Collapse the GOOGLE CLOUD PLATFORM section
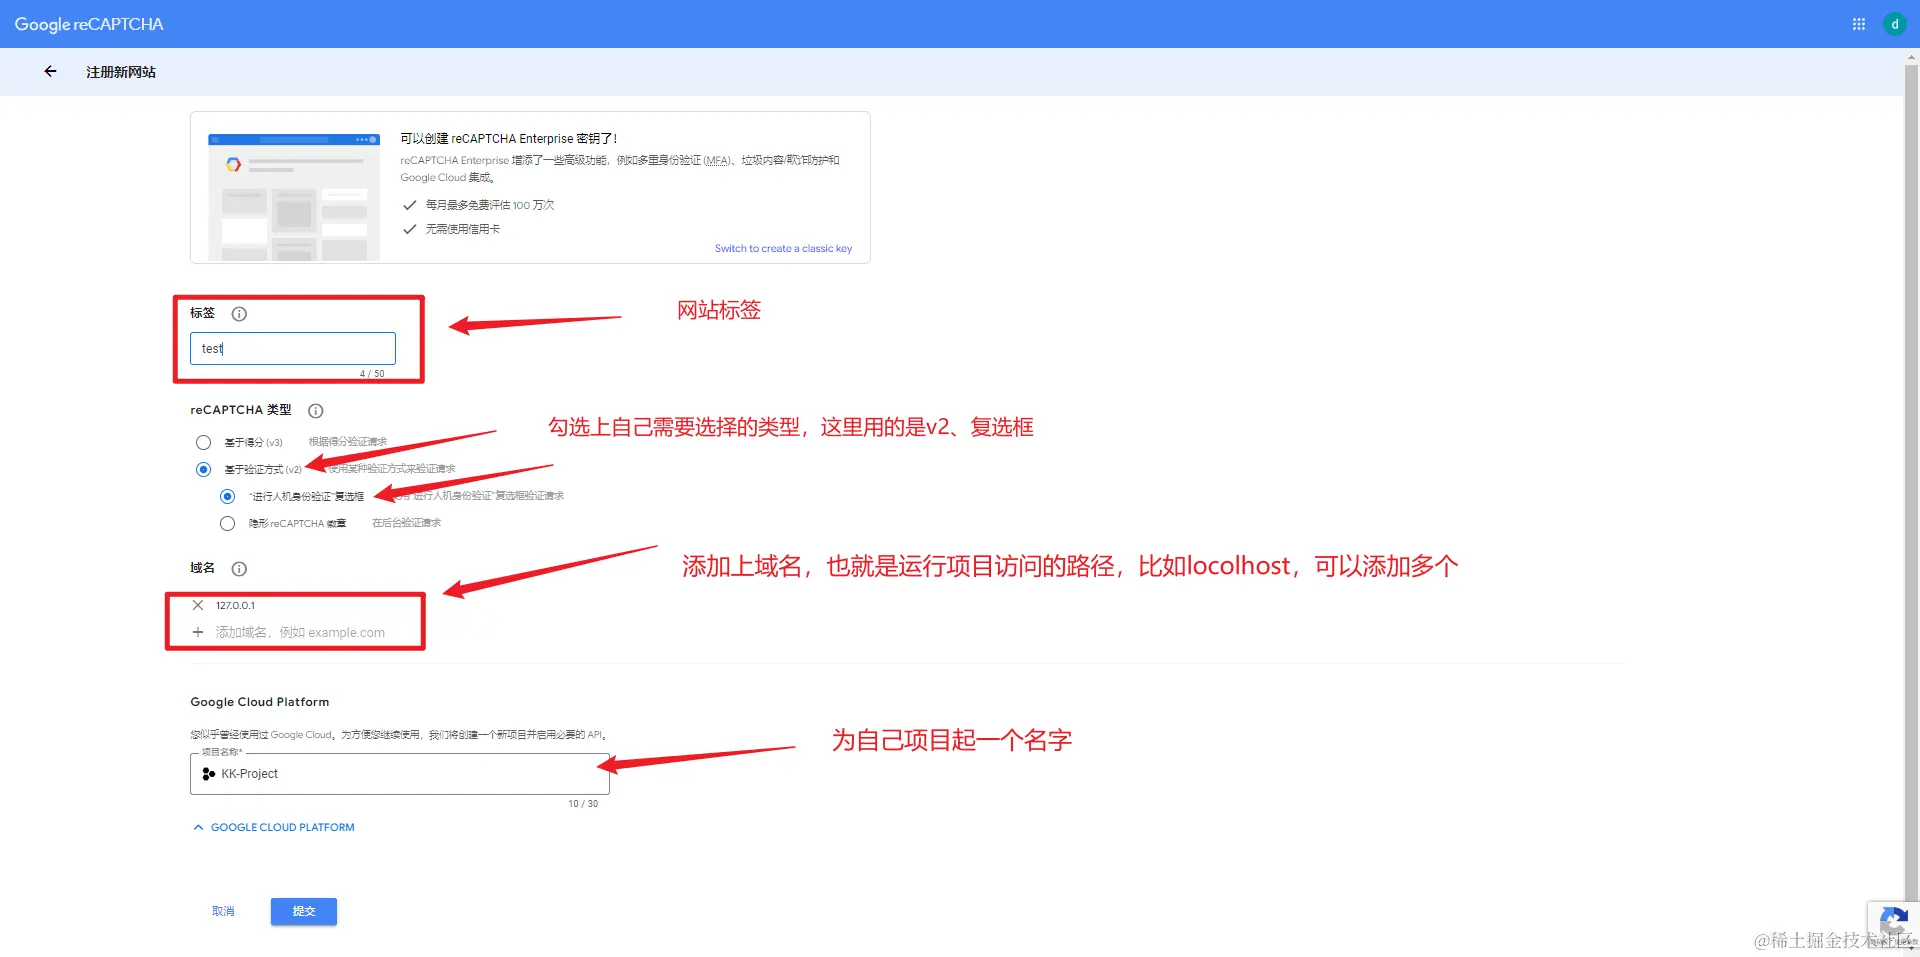Image resolution: width=1920 pixels, height=957 pixels. [x=273, y=827]
